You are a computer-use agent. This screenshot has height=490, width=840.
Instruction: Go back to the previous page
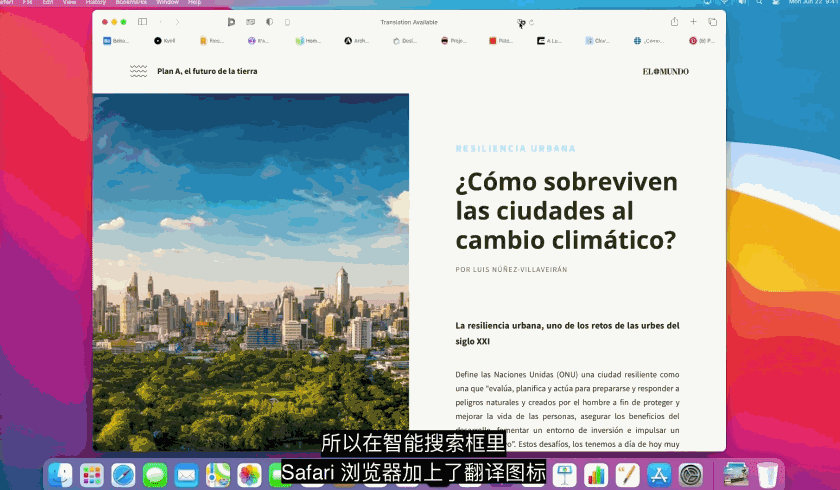pyautogui.click(x=161, y=21)
